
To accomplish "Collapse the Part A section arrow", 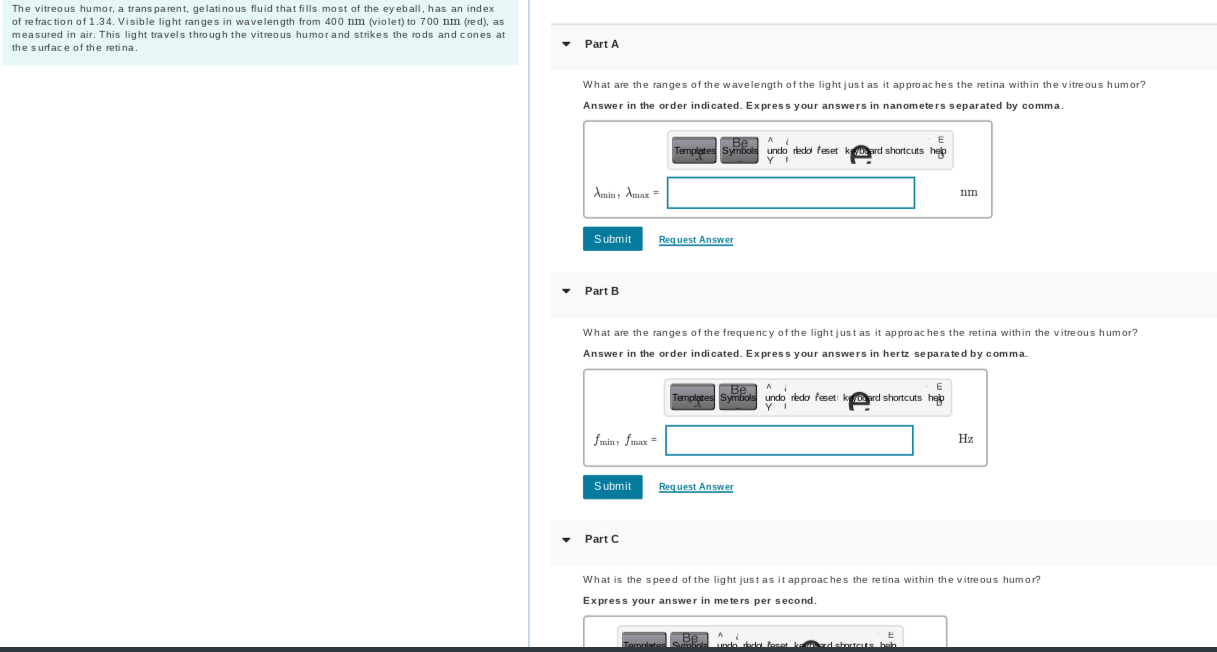I will [x=566, y=44].
